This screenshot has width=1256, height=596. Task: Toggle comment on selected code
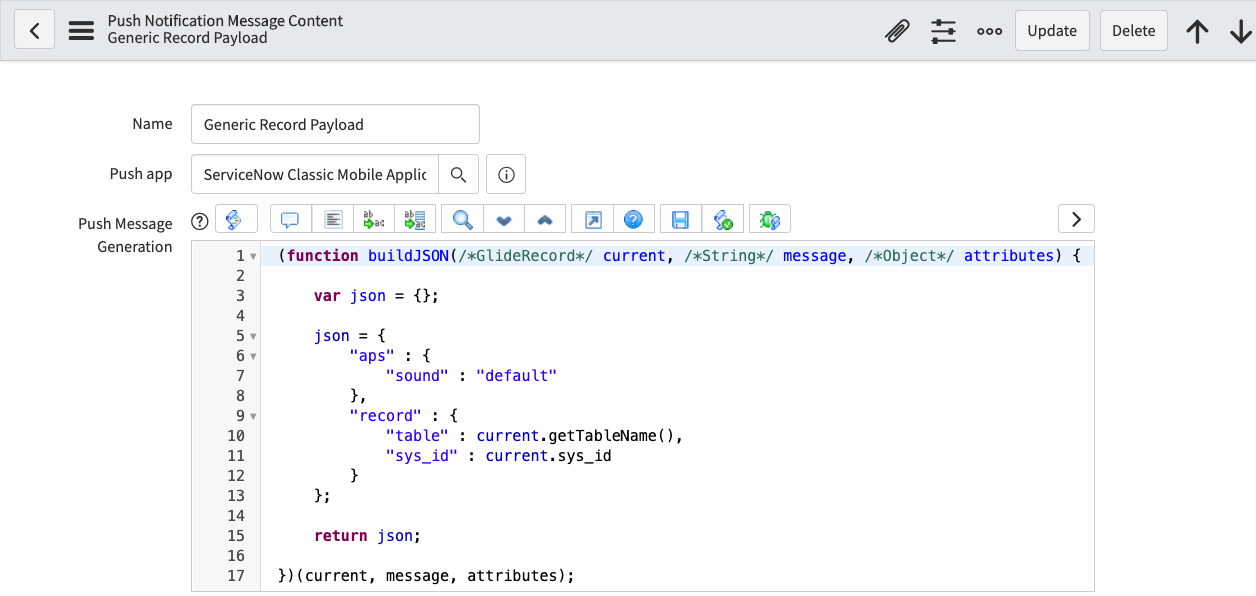(x=291, y=219)
